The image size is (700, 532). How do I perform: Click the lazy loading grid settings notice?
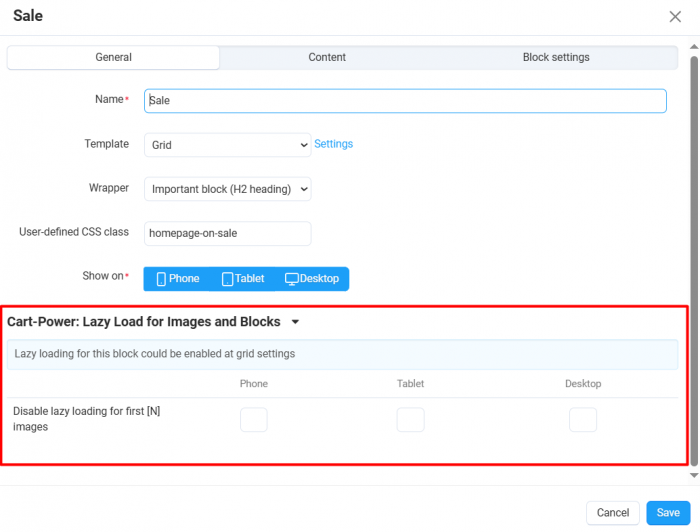click(x=342, y=354)
